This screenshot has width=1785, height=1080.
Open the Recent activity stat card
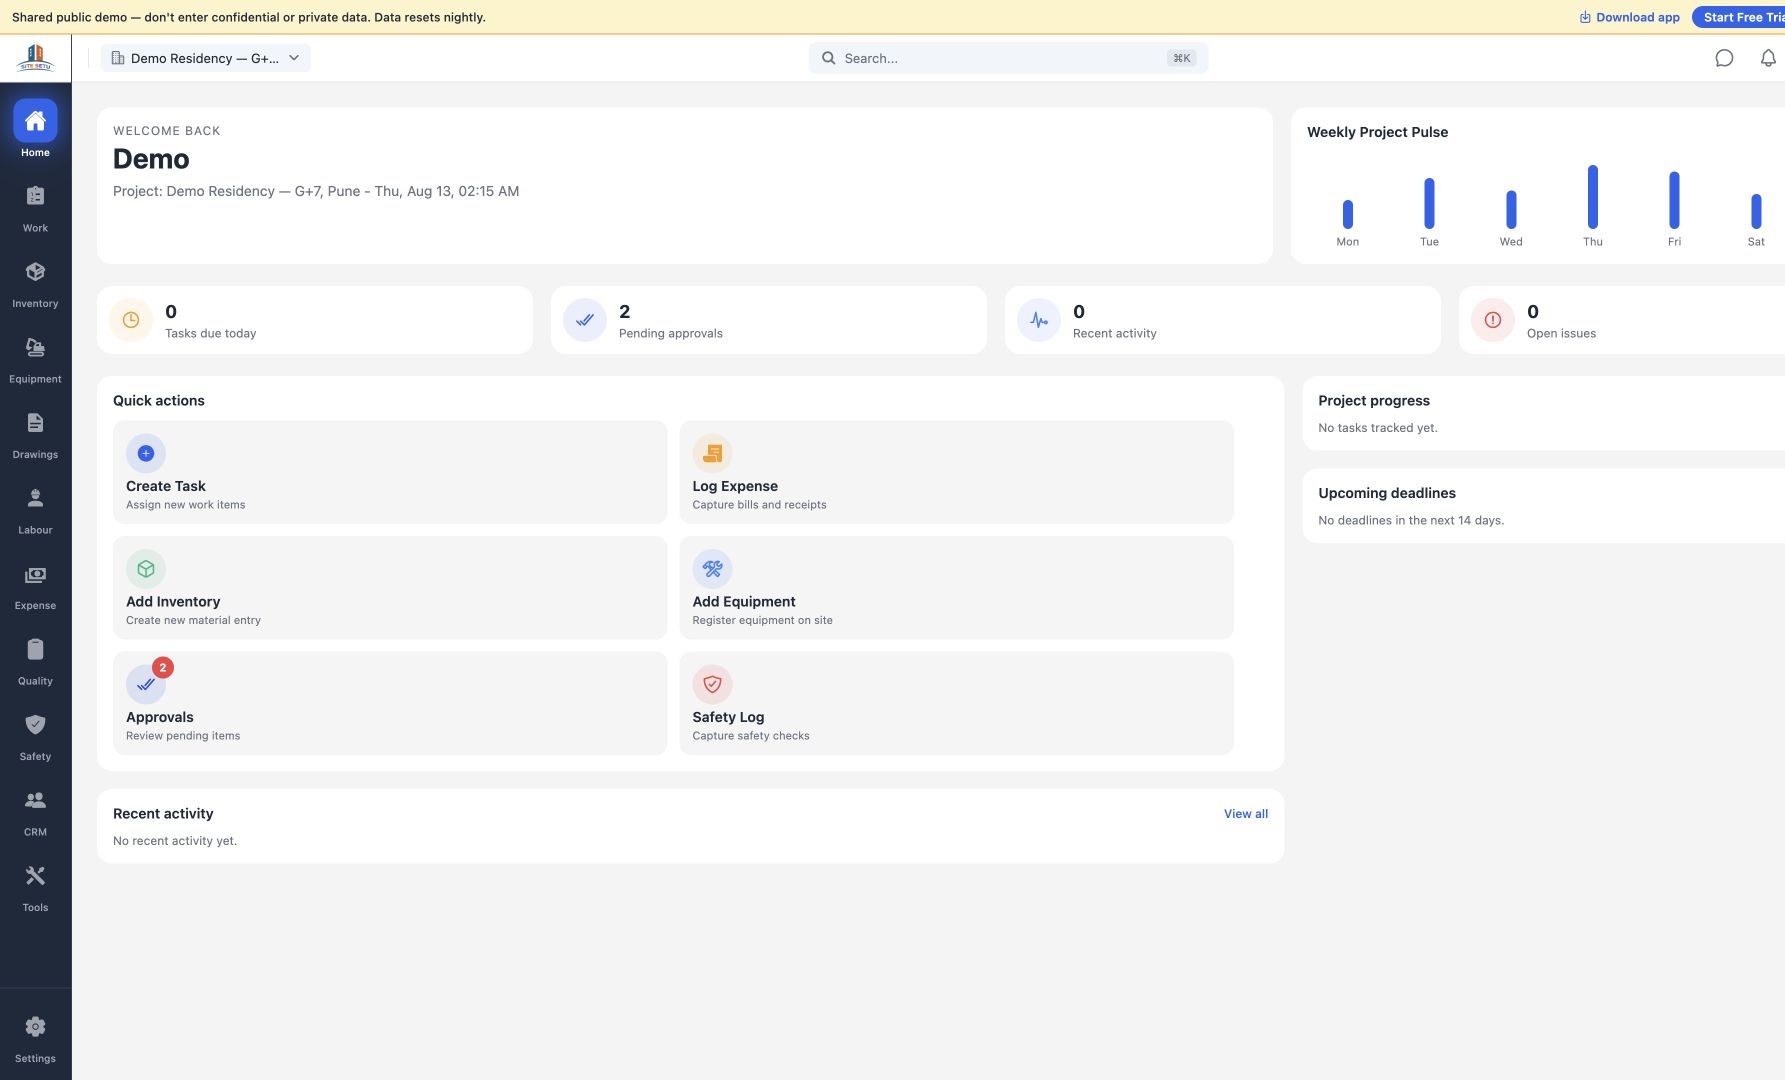(1223, 320)
